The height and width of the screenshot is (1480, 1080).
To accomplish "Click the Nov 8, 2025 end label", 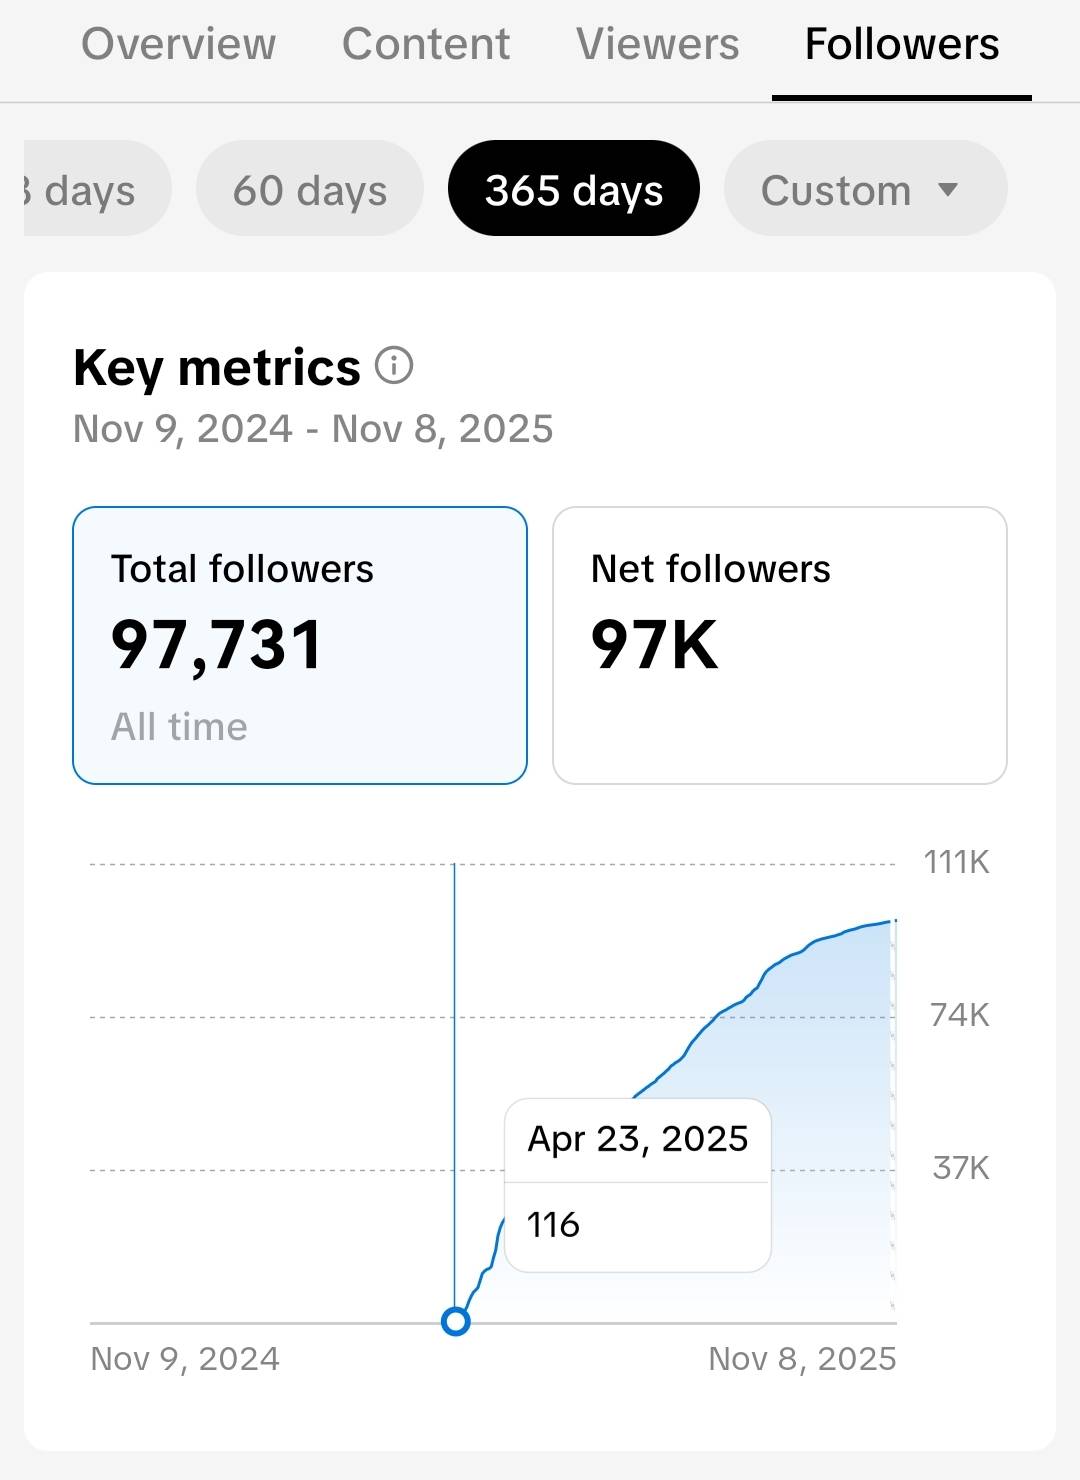I will click(802, 1359).
